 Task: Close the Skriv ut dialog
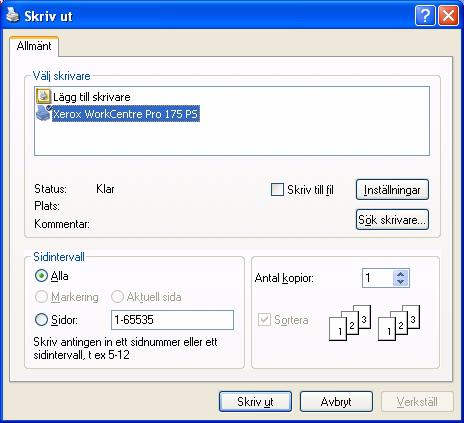point(448,15)
